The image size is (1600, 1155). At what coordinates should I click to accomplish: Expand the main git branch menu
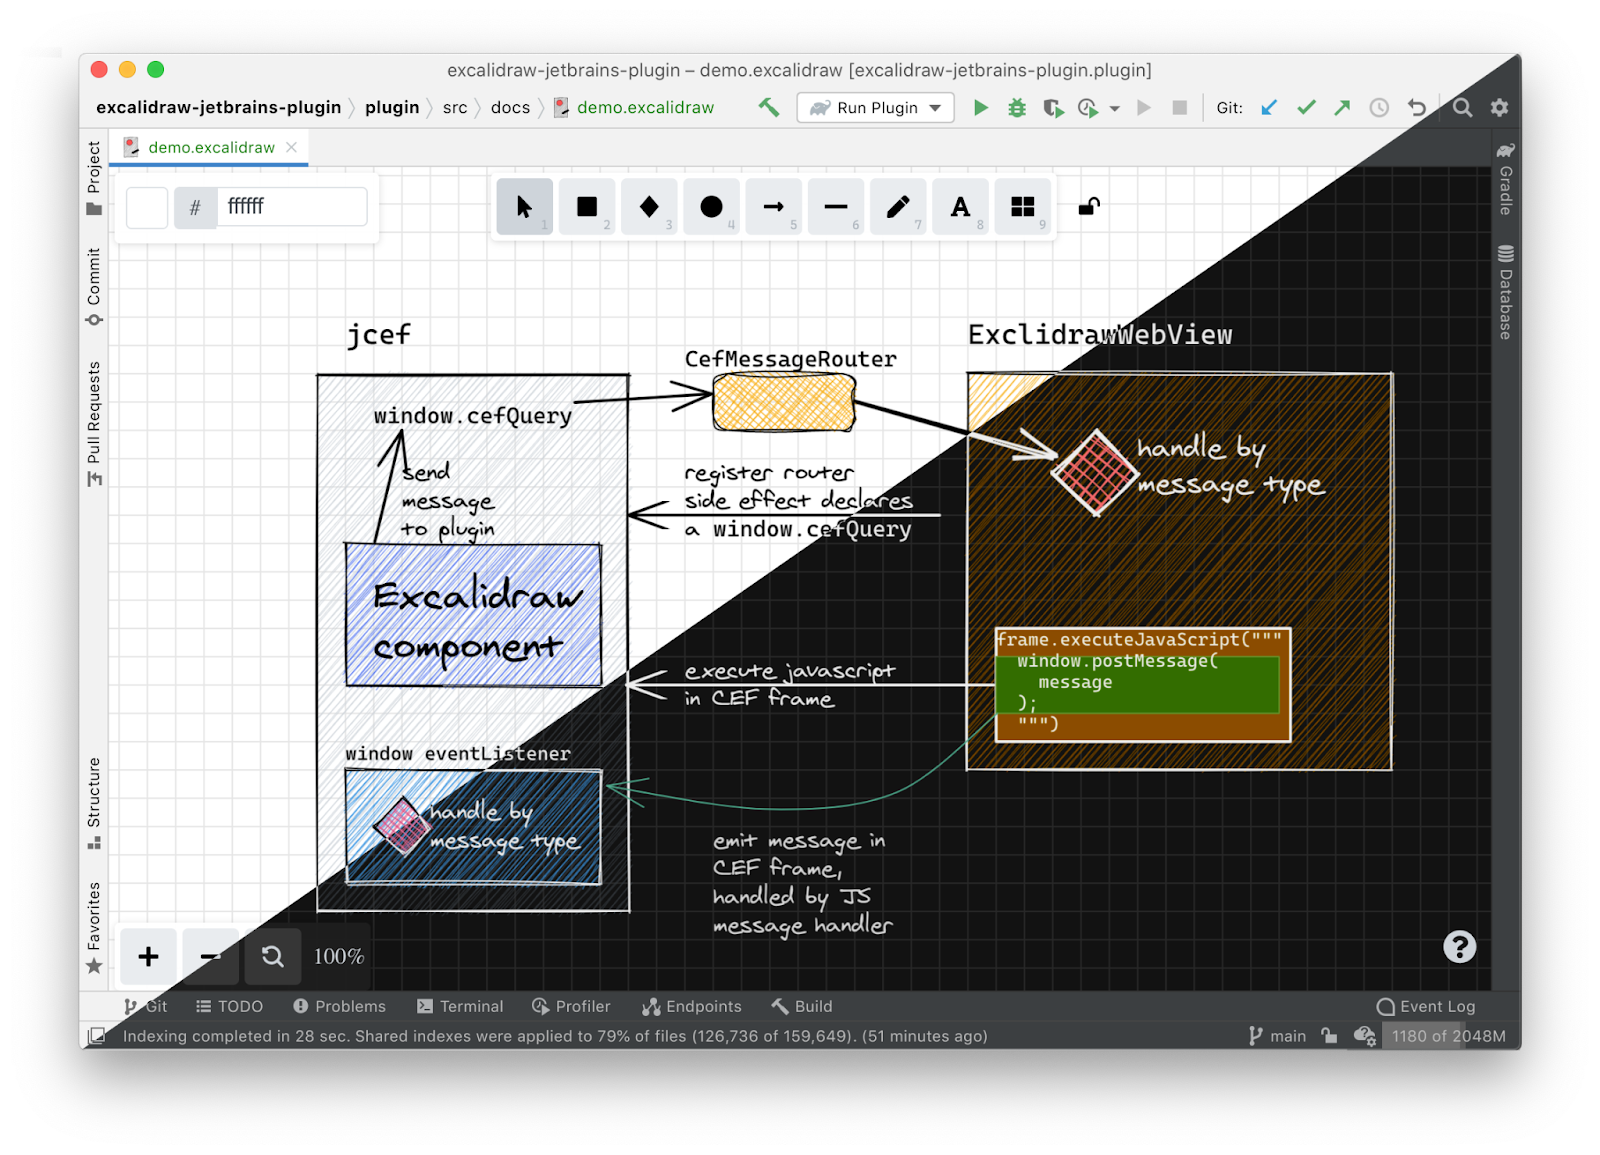pyautogui.click(x=1278, y=1036)
